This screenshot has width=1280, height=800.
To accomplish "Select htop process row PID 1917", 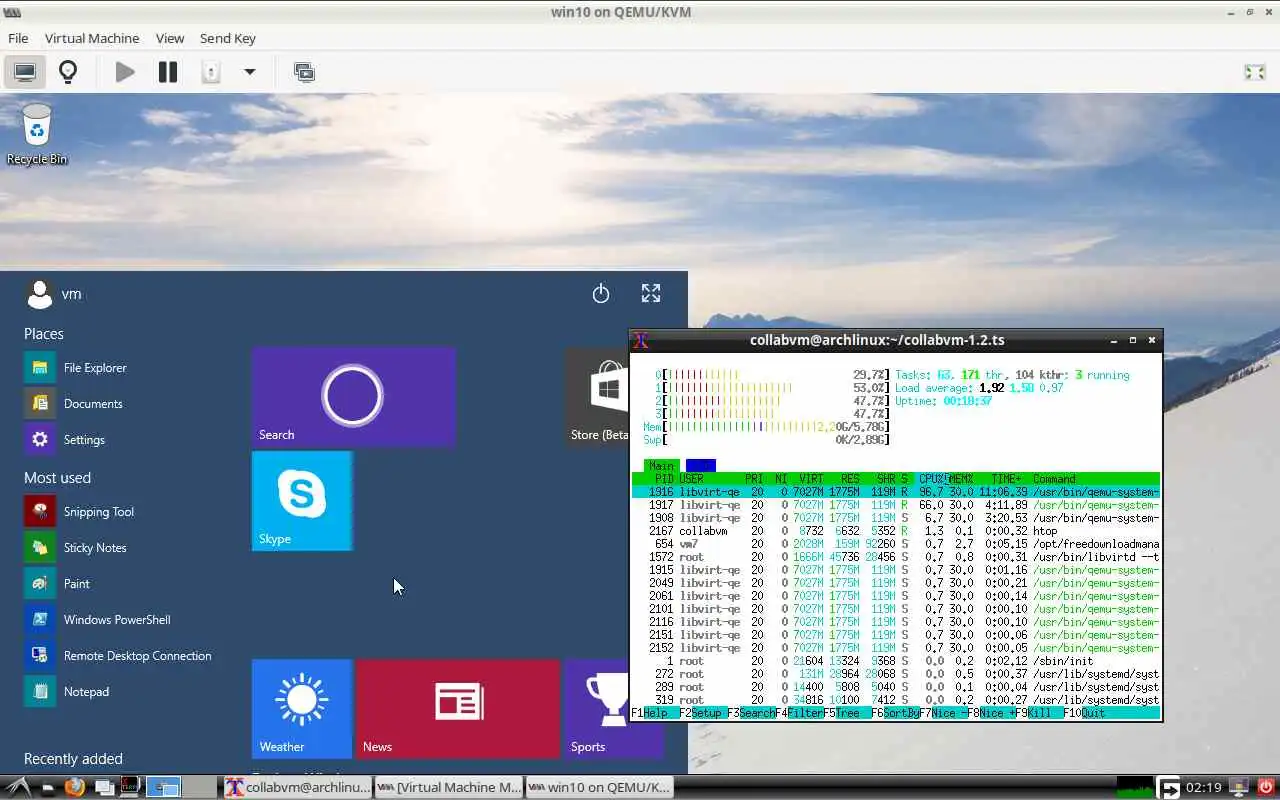I will click(x=896, y=505).
